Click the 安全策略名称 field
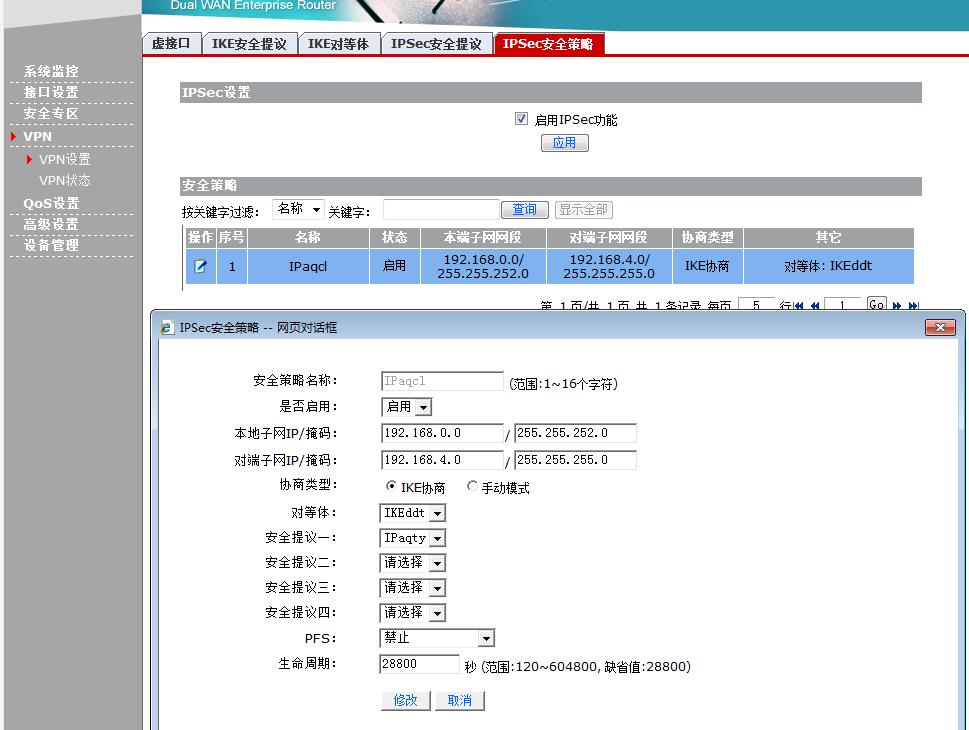The image size is (969, 730). [442, 381]
